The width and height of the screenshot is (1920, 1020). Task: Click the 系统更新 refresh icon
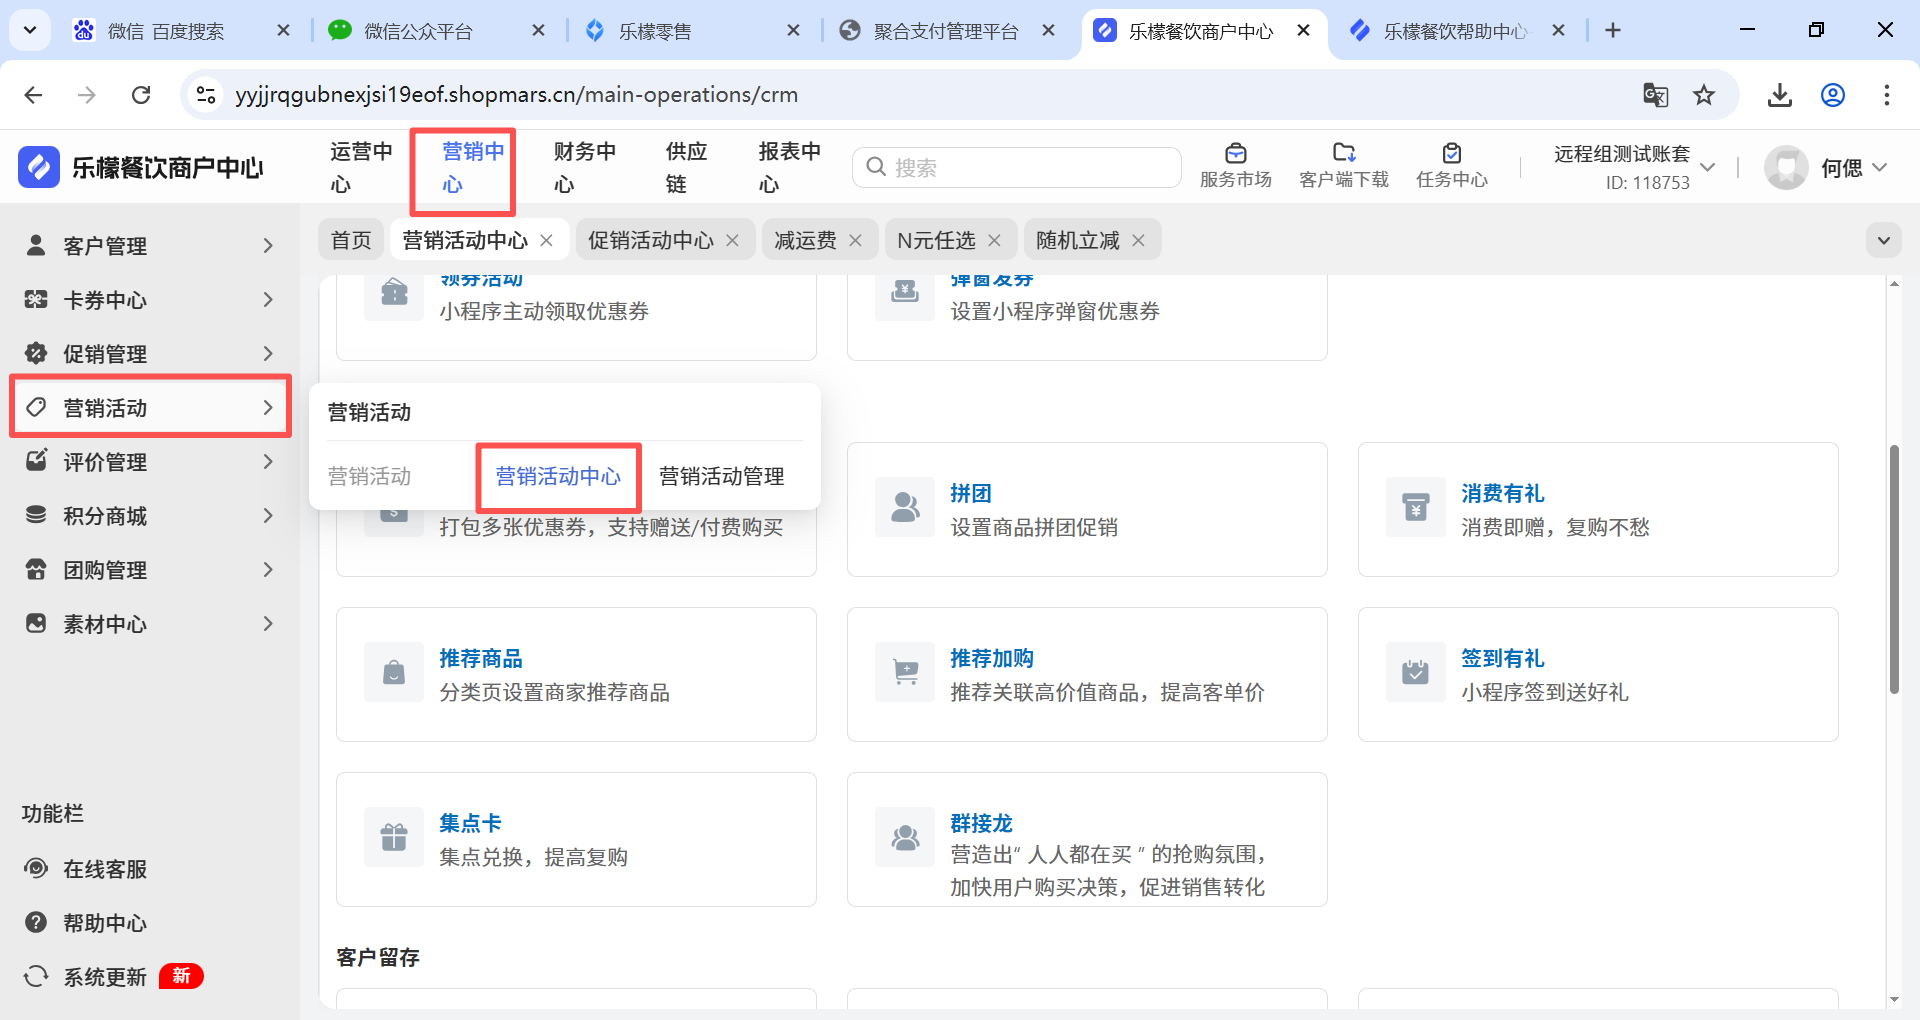(36, 976)
